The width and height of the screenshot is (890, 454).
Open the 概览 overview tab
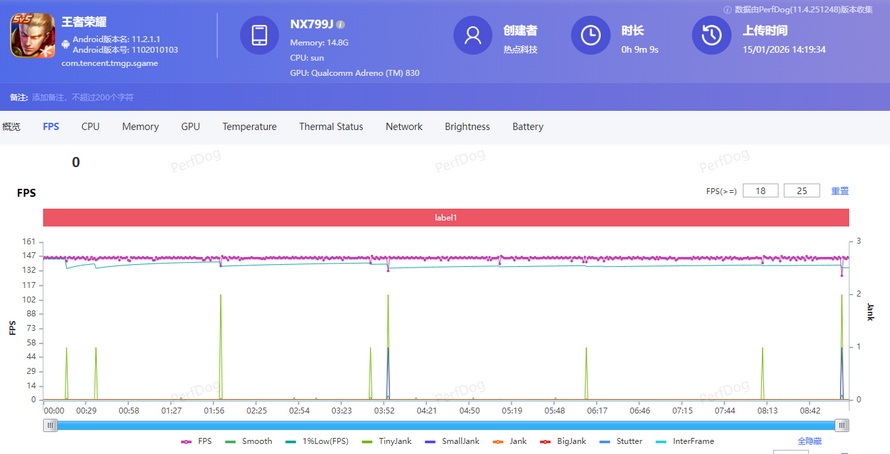[11, 127]
